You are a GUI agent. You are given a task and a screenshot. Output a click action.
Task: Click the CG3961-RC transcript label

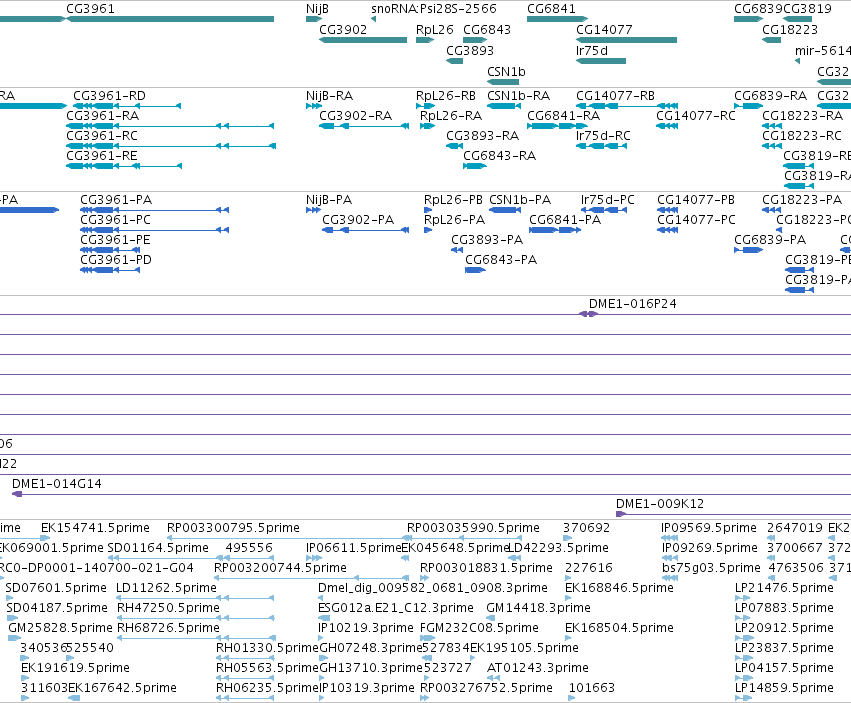pos(102,136)
